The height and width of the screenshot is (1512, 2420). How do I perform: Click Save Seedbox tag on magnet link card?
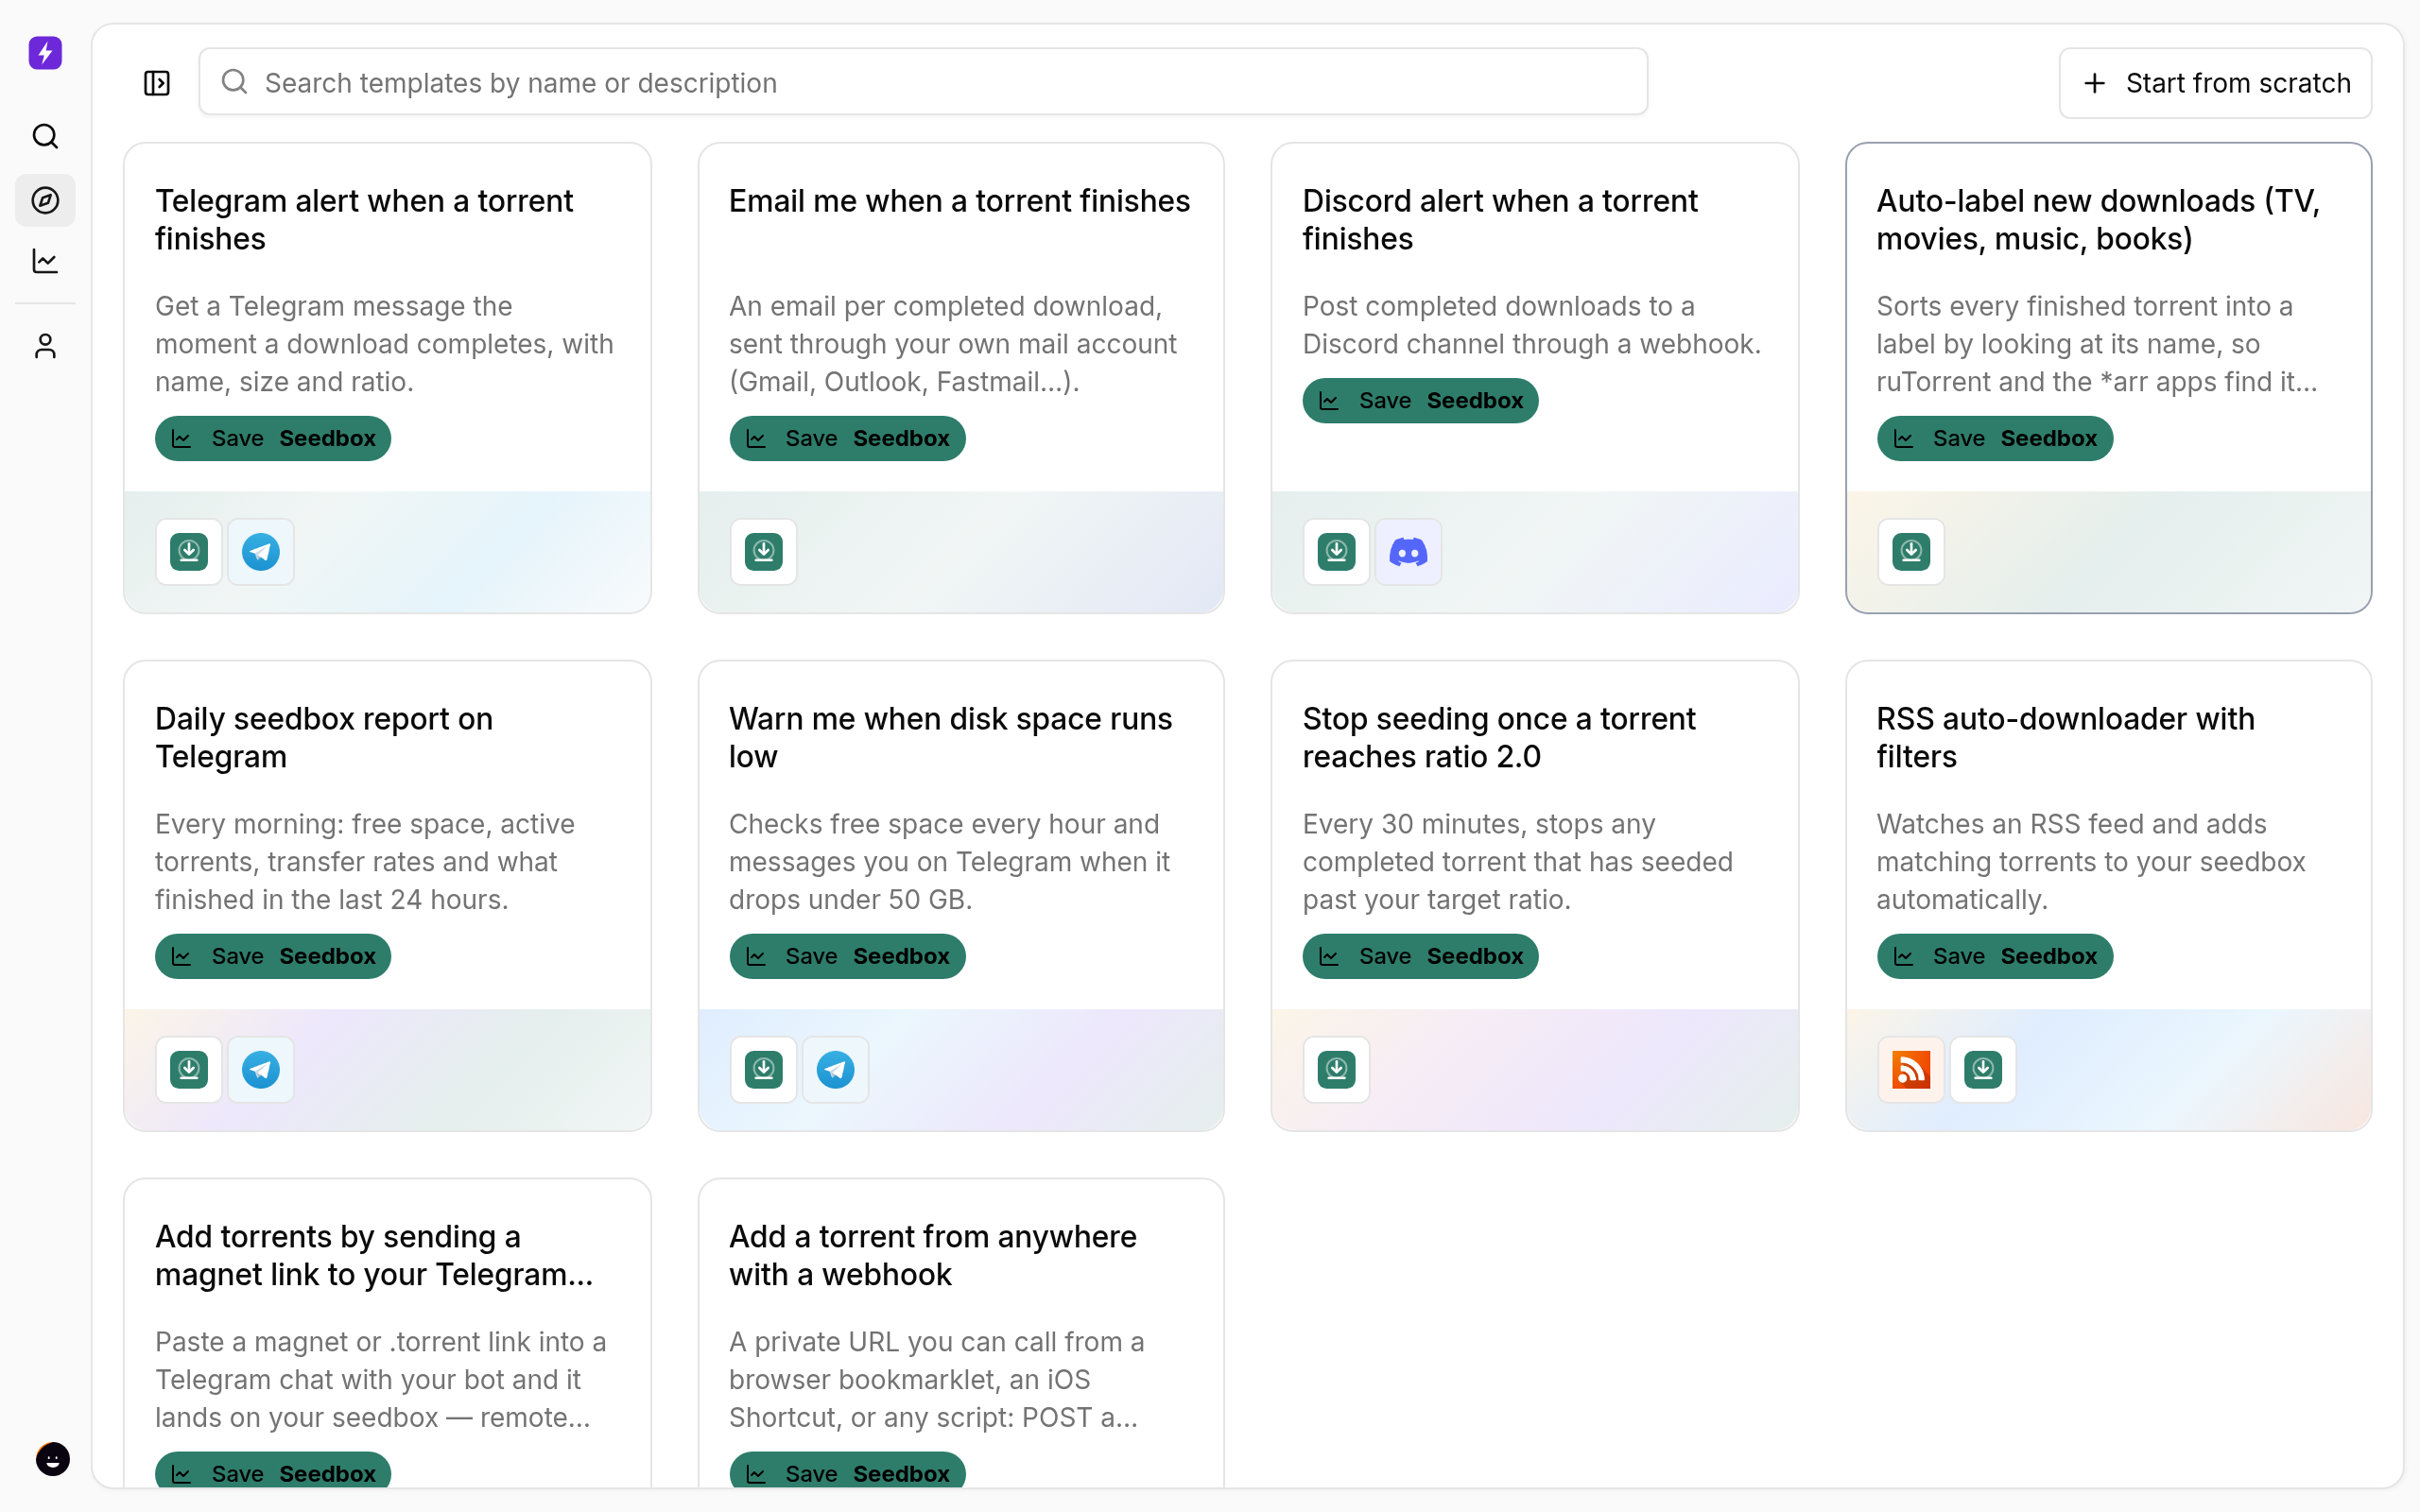(x=273, y=1472)
